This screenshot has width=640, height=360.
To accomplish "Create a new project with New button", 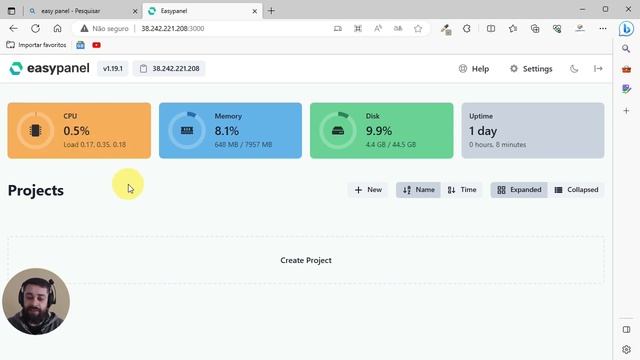I will pos(368,190).
